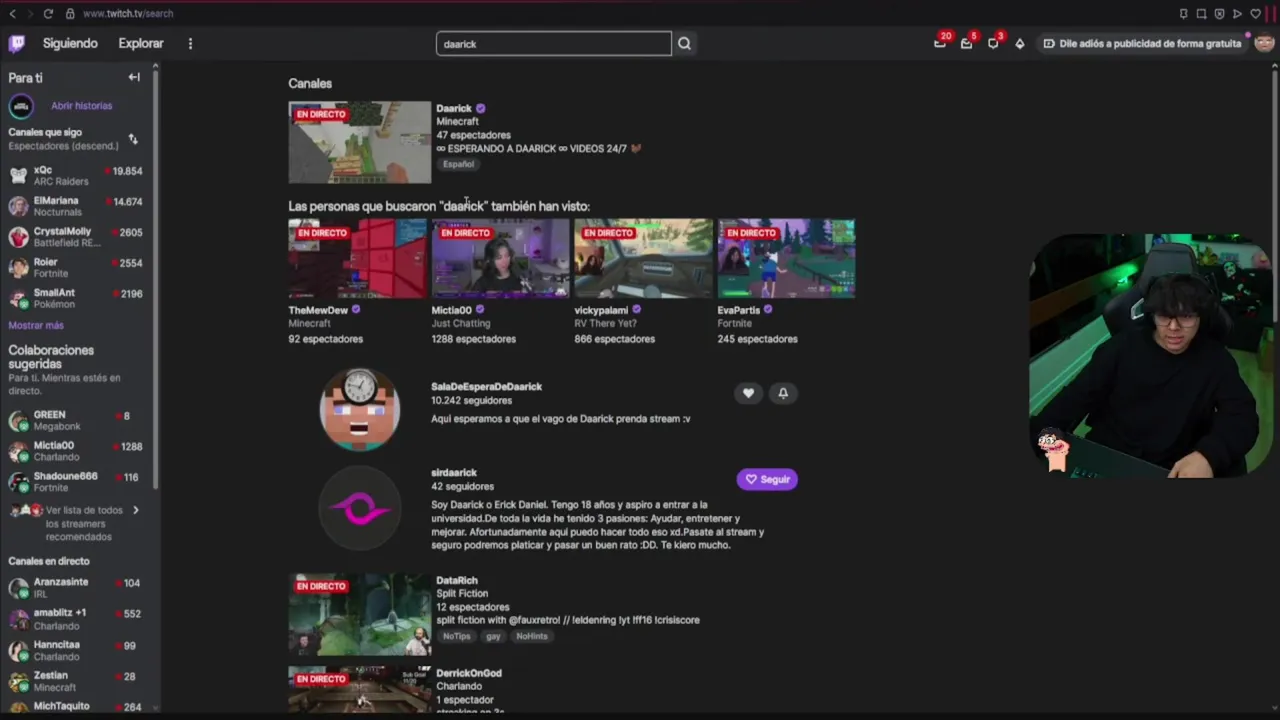
Task: Expand followed channels with Mostrar más
Action: click(x=36, y=325)
